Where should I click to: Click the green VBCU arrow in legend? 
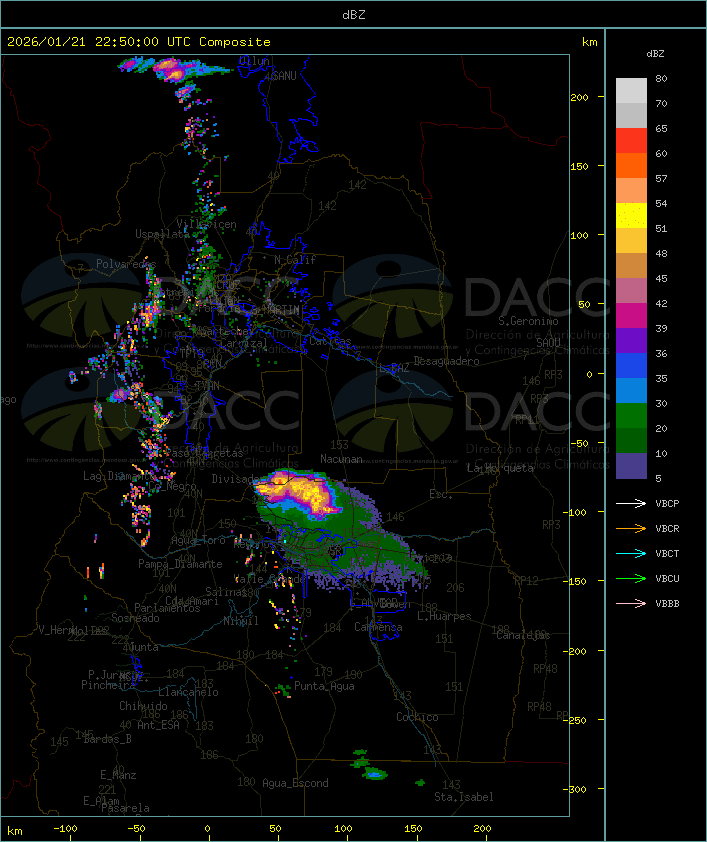point(631,578)
